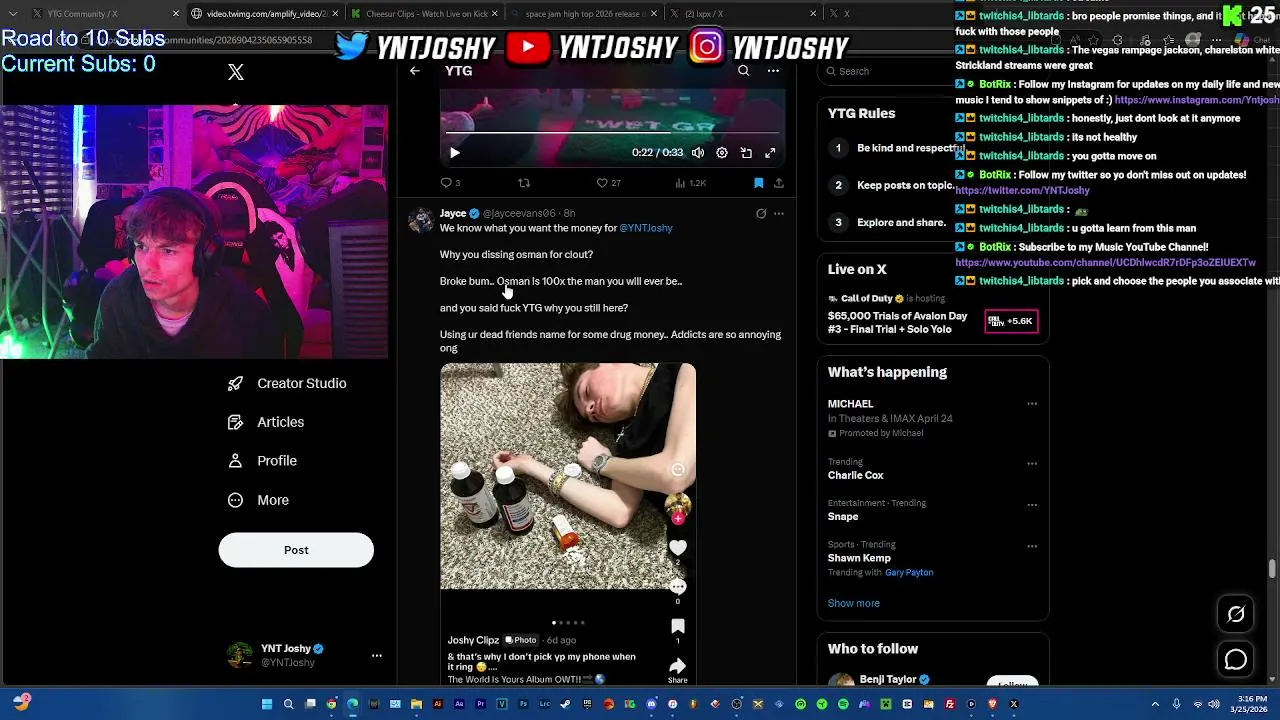This screenshot has height=720, width=1280.
Task: Open more options on Jayce's post
Action: (x=779, y=213)
